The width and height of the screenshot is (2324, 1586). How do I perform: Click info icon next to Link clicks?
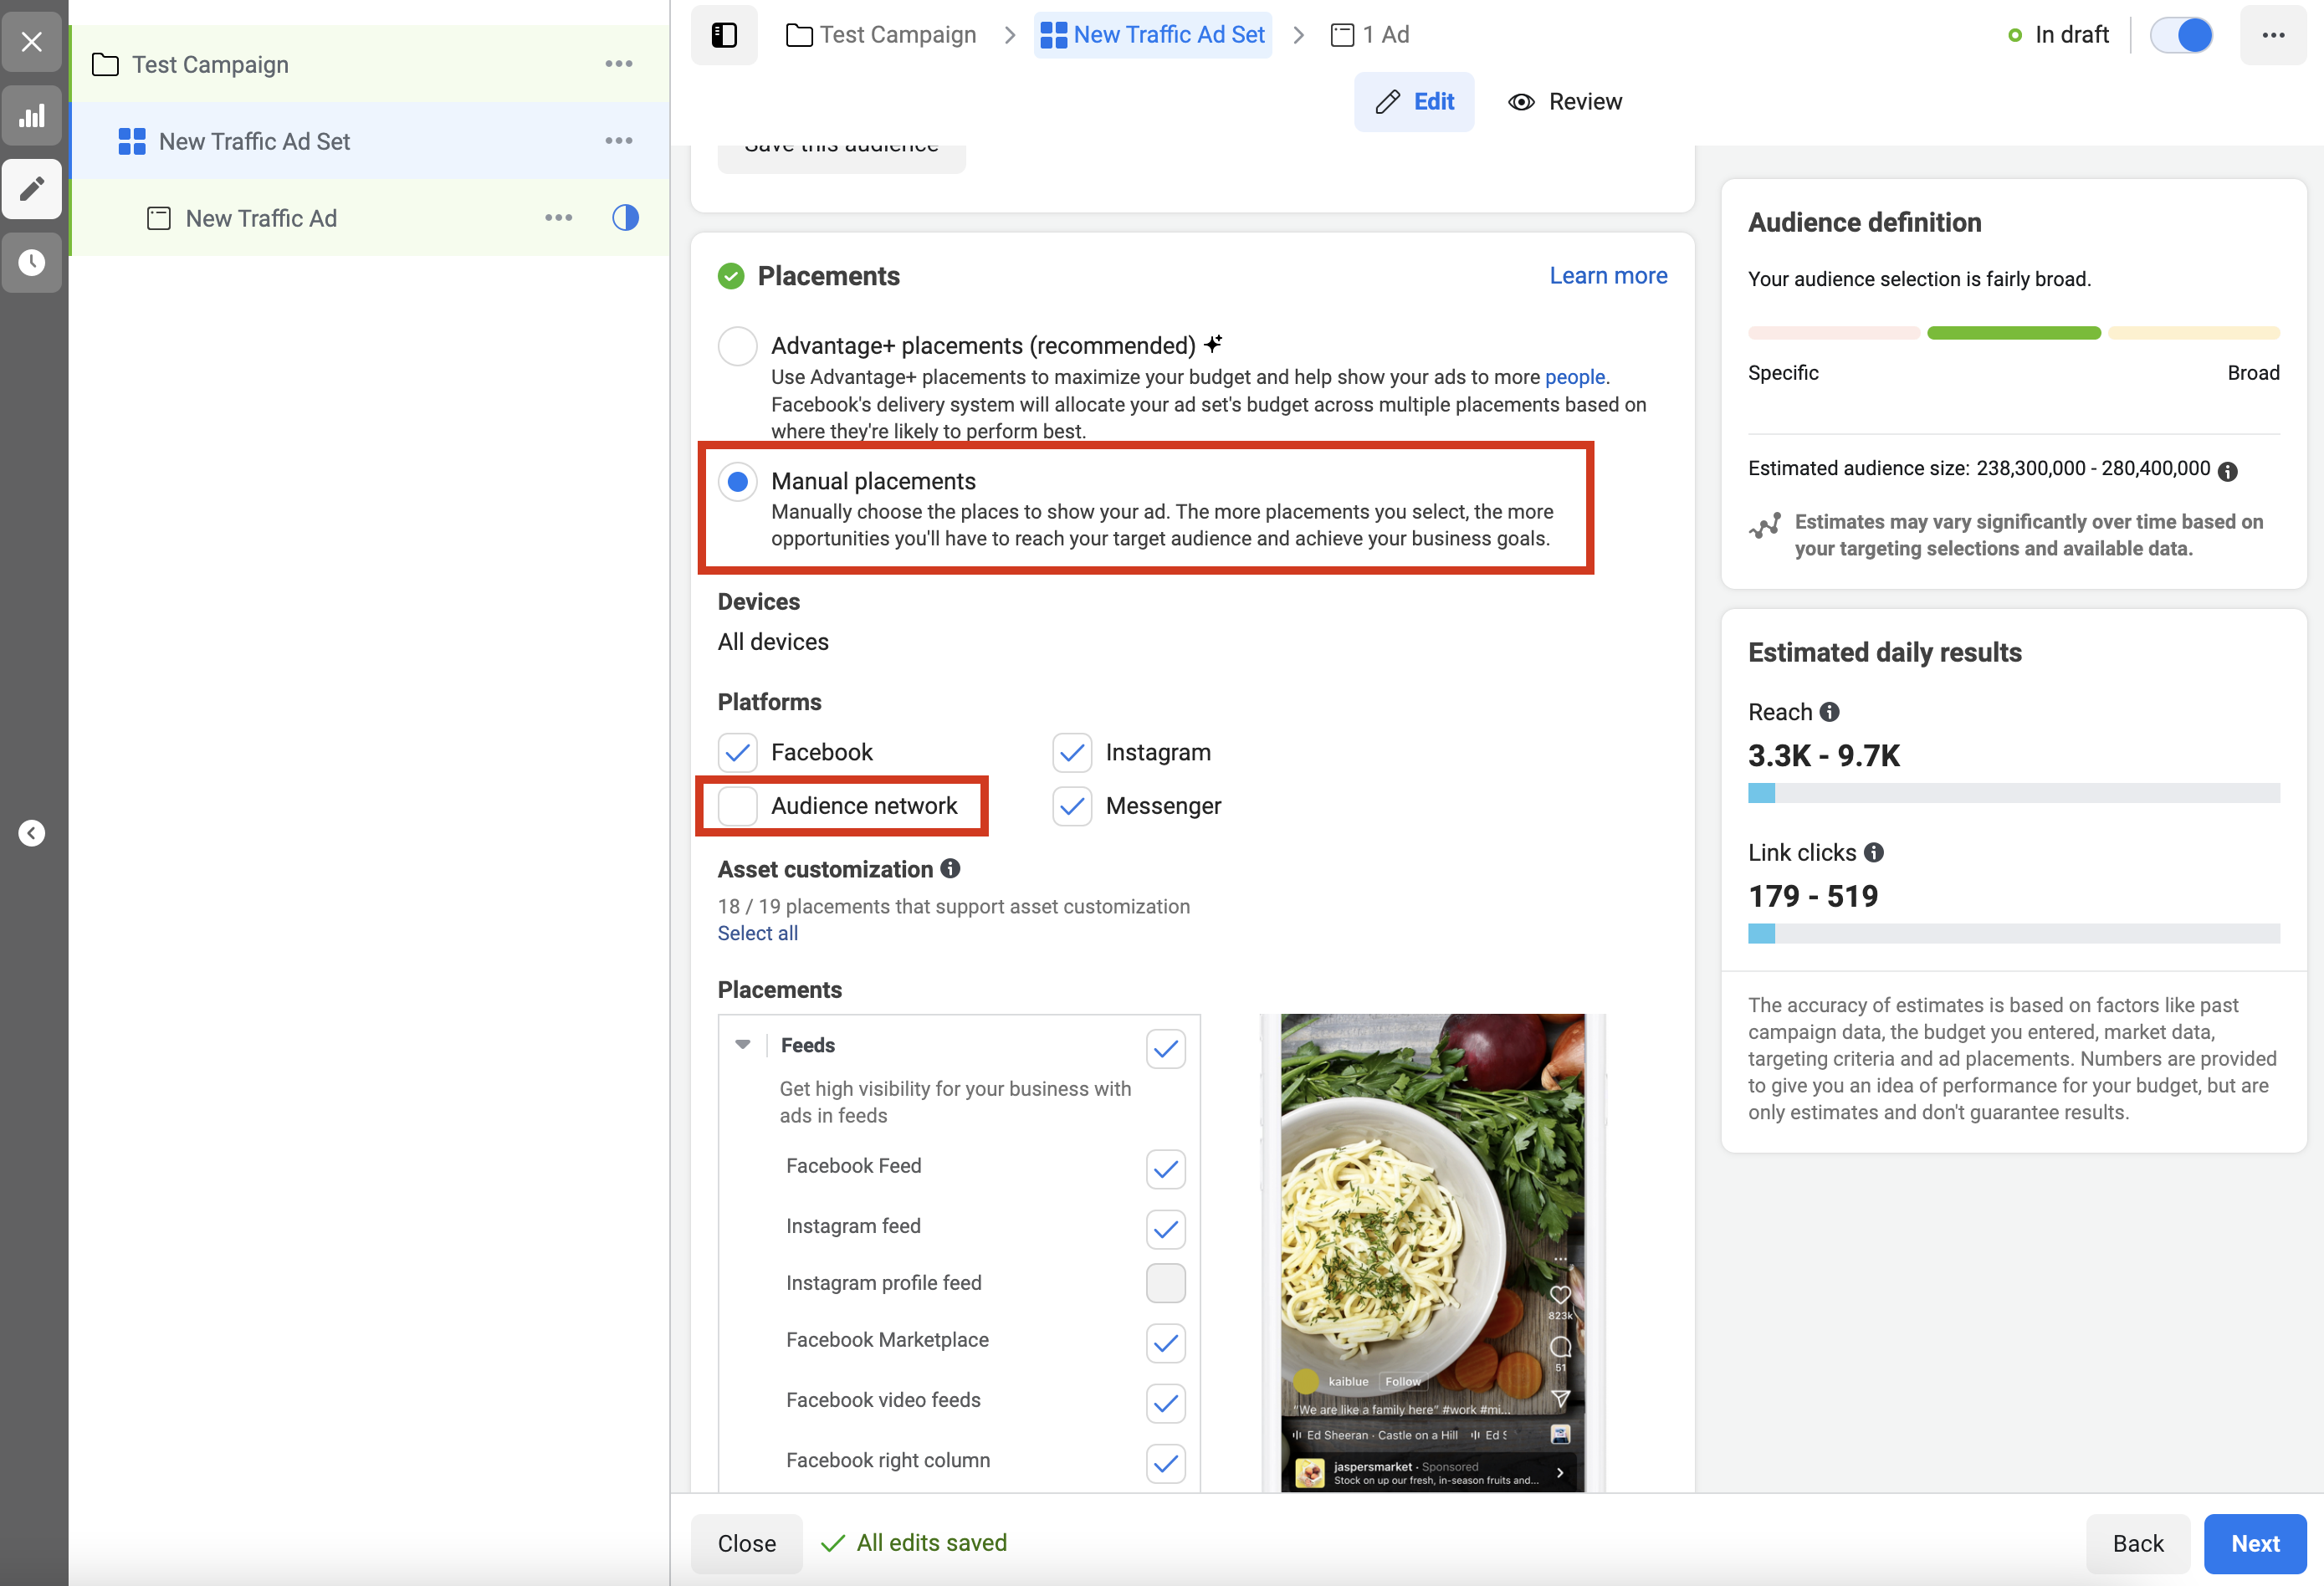tap(1874, 853)
